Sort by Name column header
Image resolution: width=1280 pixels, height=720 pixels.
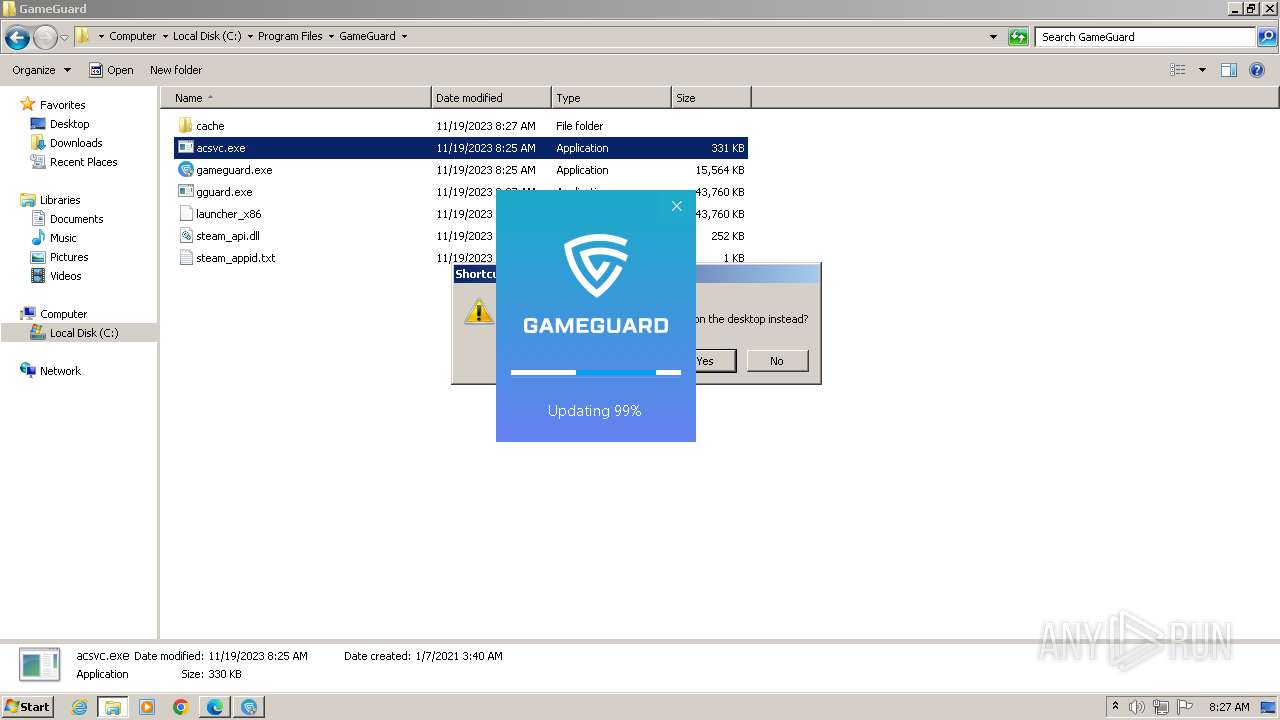(295, 98)
